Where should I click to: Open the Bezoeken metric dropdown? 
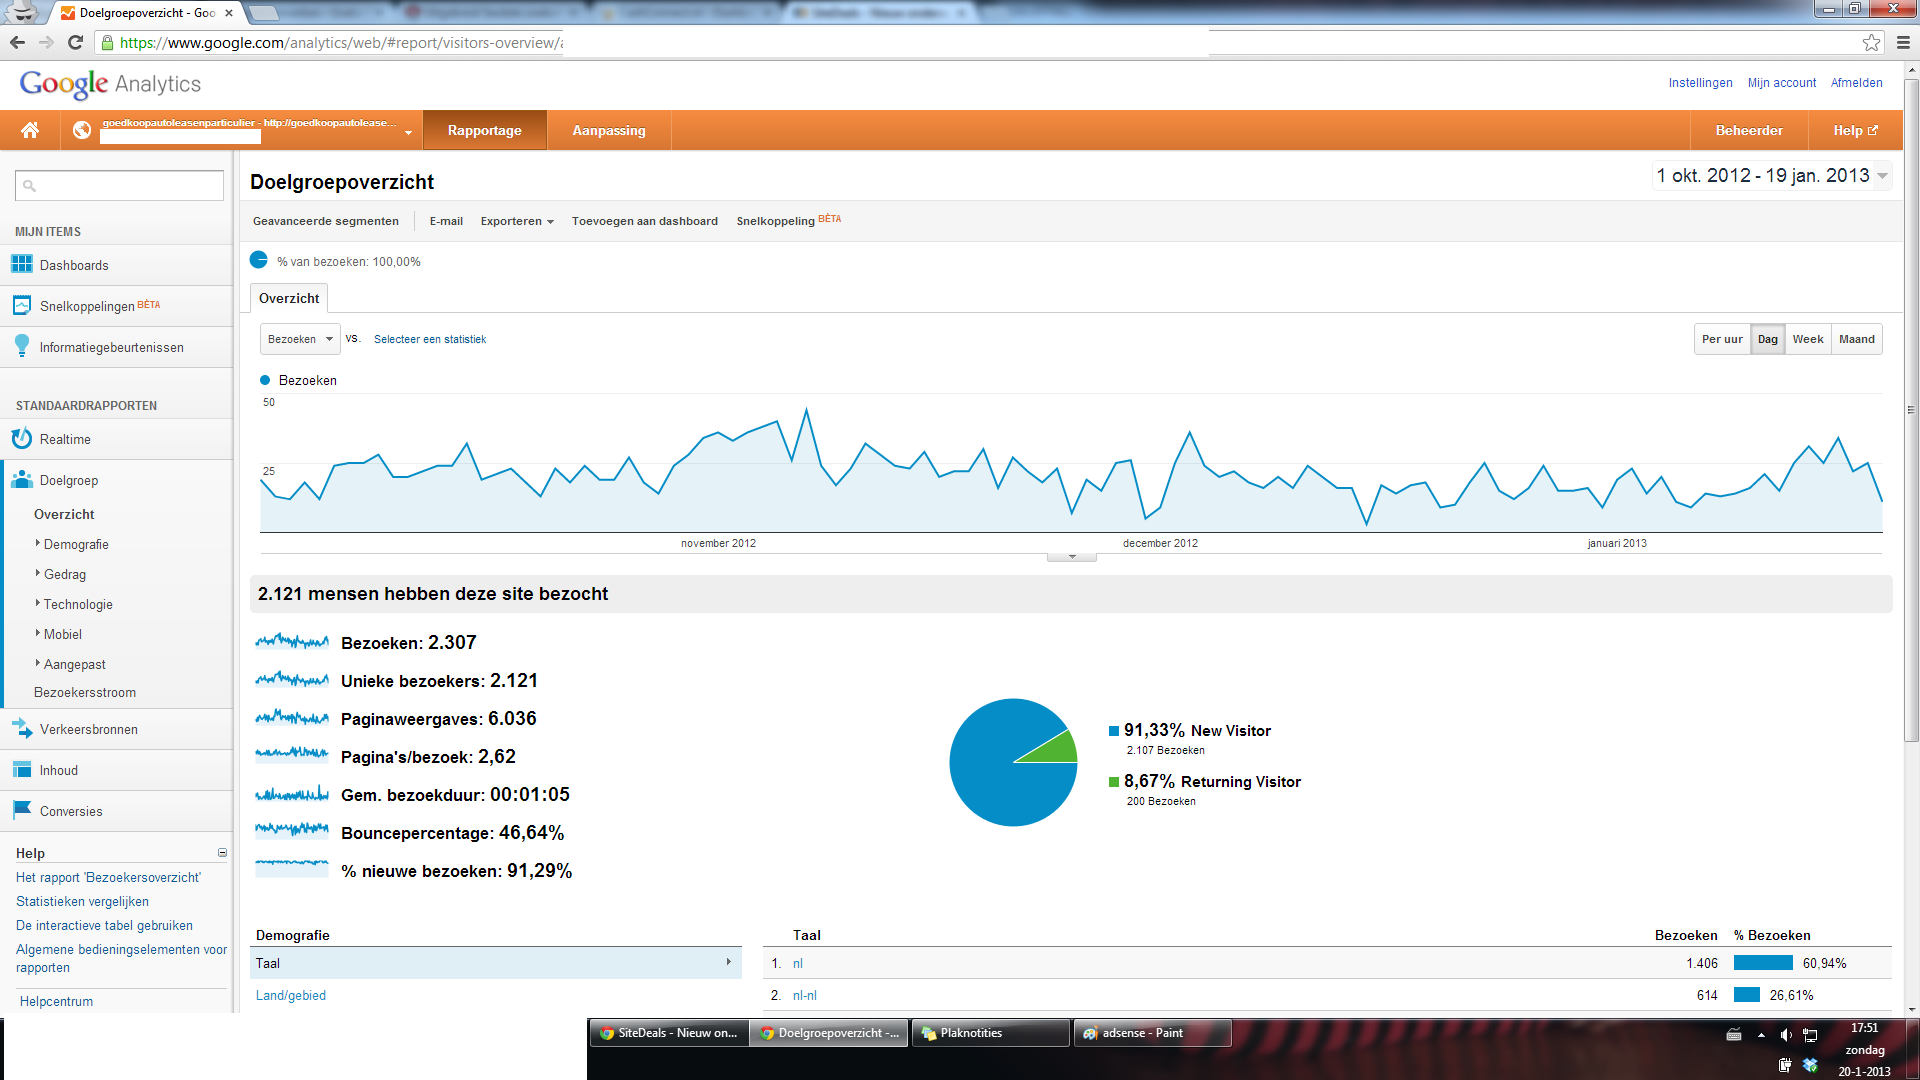pyautogui.click(x=300, y=339)
